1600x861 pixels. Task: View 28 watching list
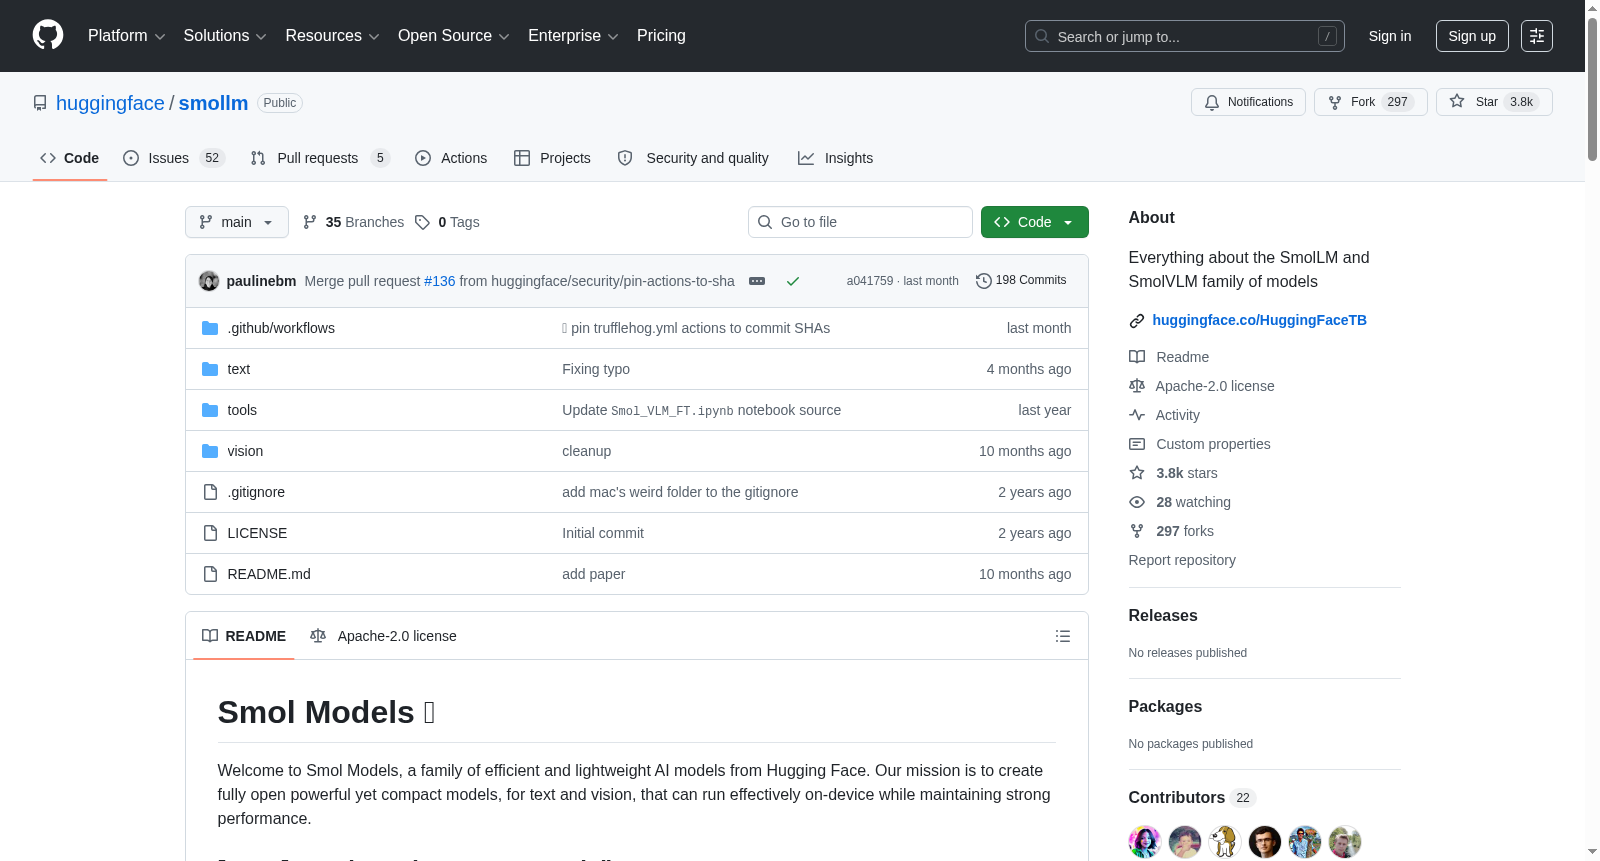click(x=1180, y=502)
